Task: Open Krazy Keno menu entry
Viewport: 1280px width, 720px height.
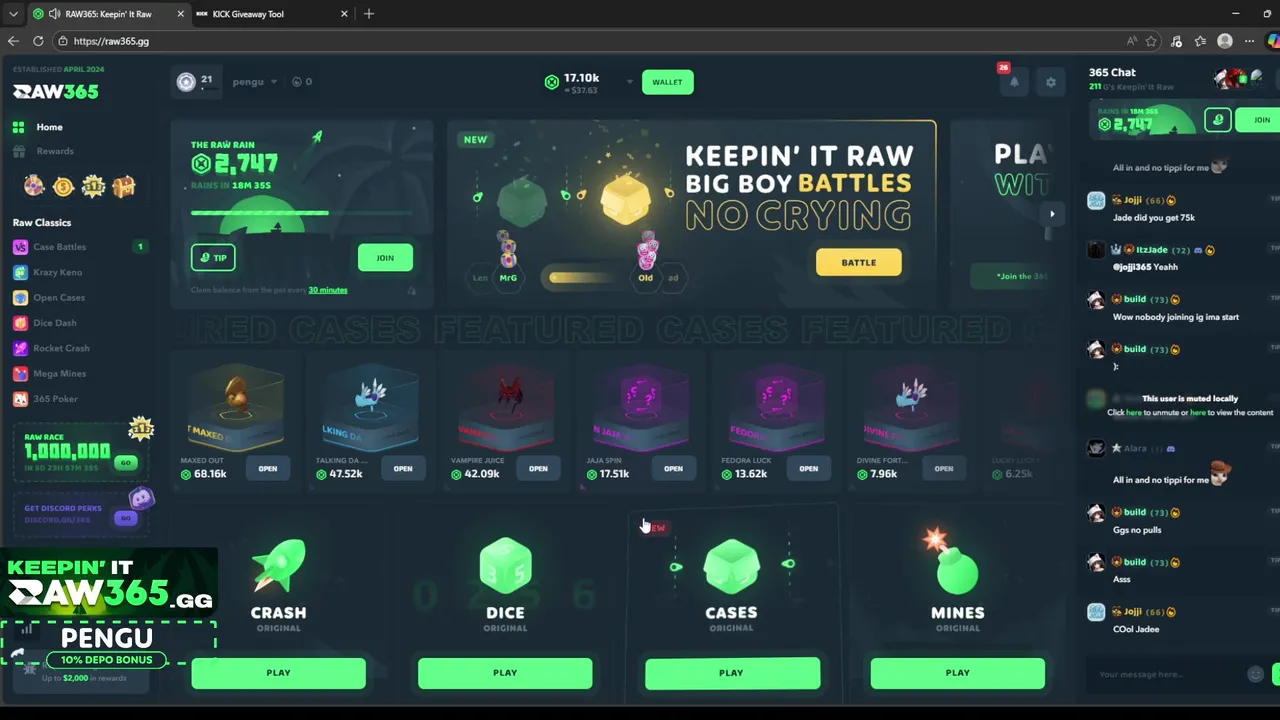Action: pos(58,272)
